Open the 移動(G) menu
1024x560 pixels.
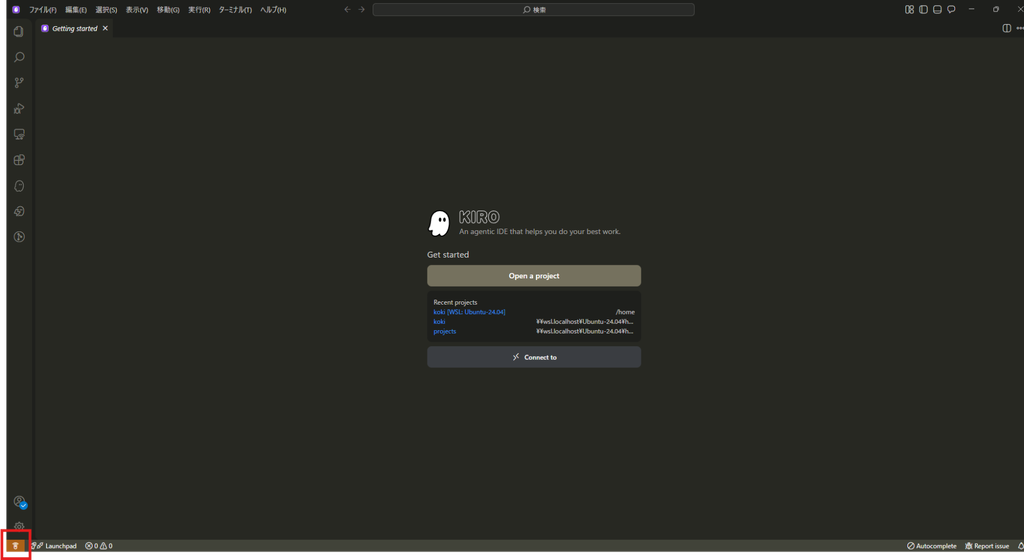[x=168, y=10]
